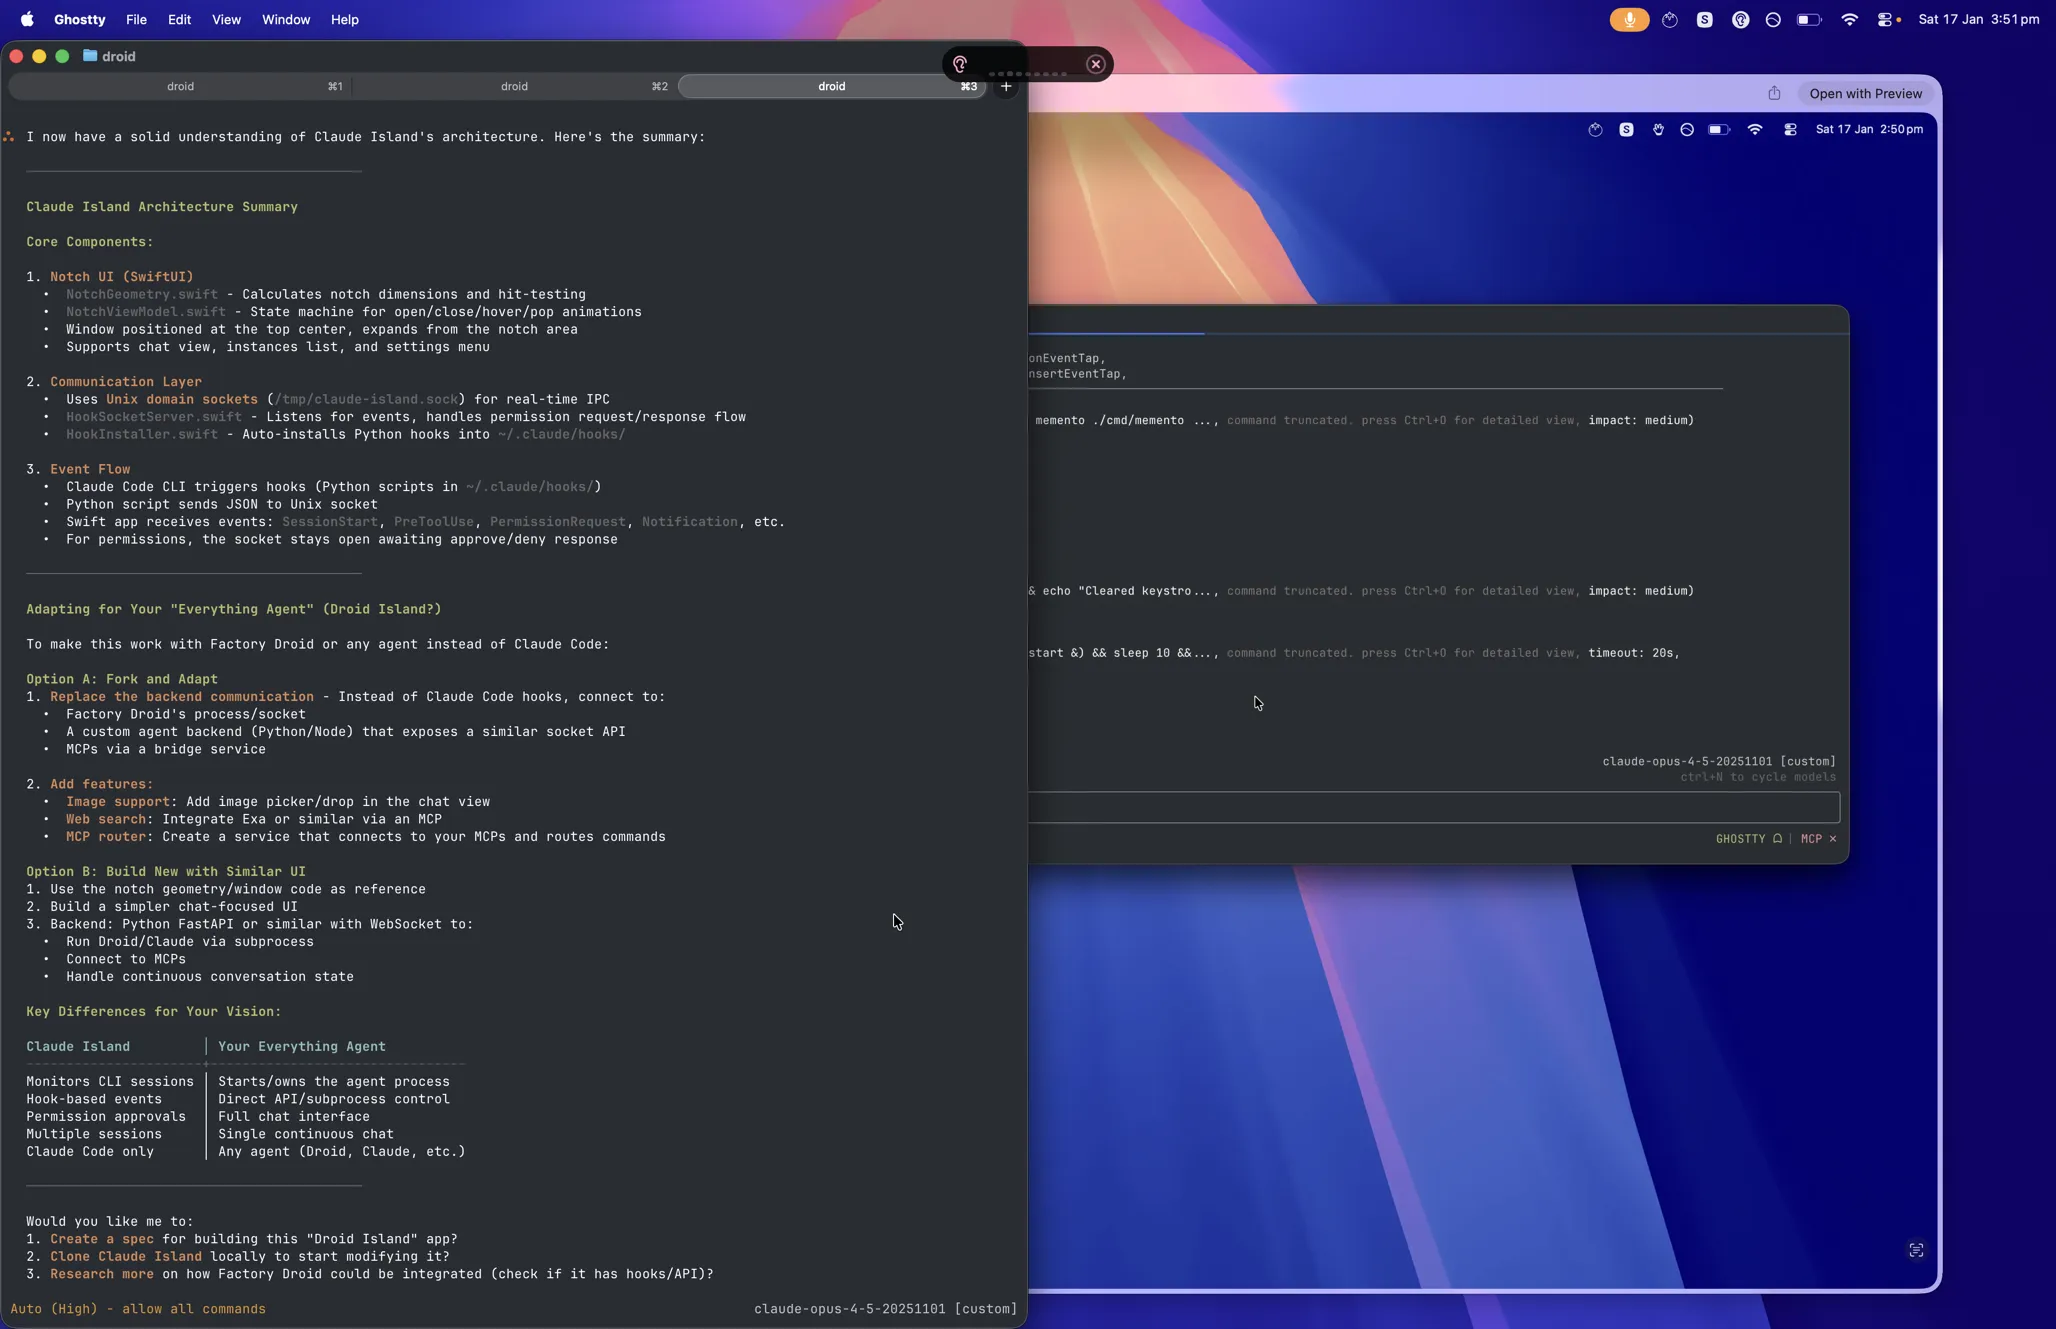Click the expand icon on the screenshot preview
The width and height of the screenshot is (2056, 1329).
coord(1916,1249)
